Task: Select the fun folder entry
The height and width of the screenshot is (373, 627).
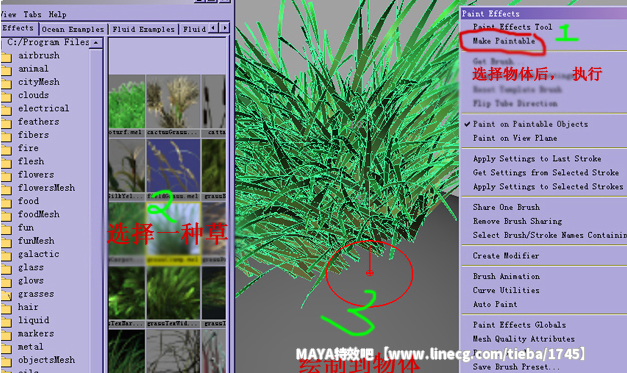Action: 26,227
